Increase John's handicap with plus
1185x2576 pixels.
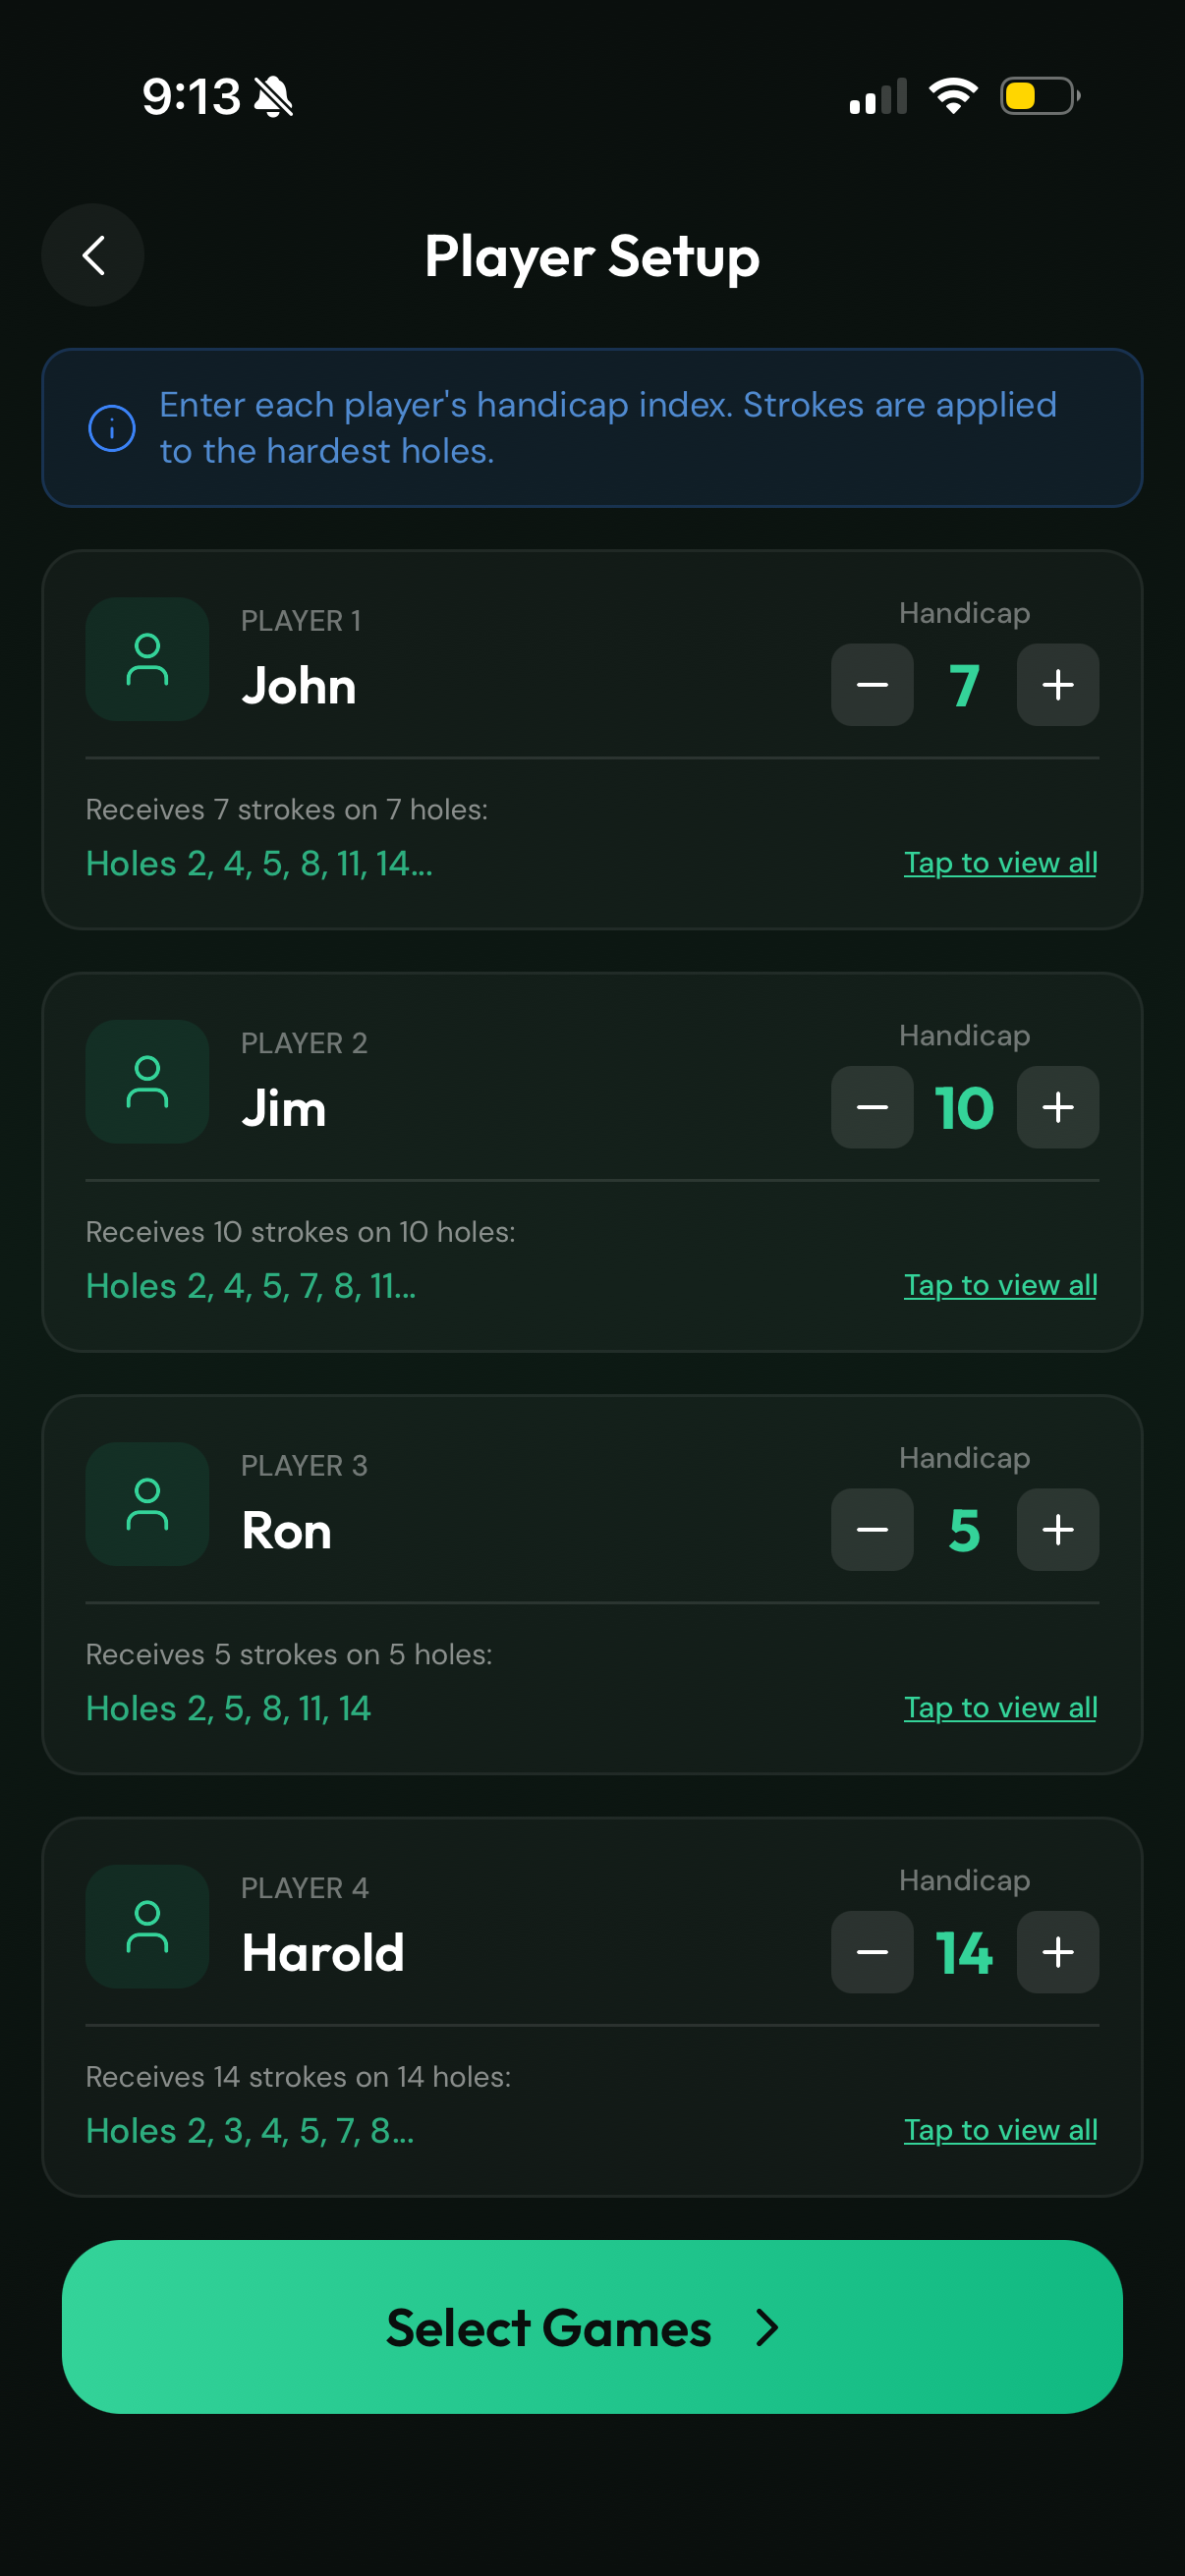tap(1057, 685)
